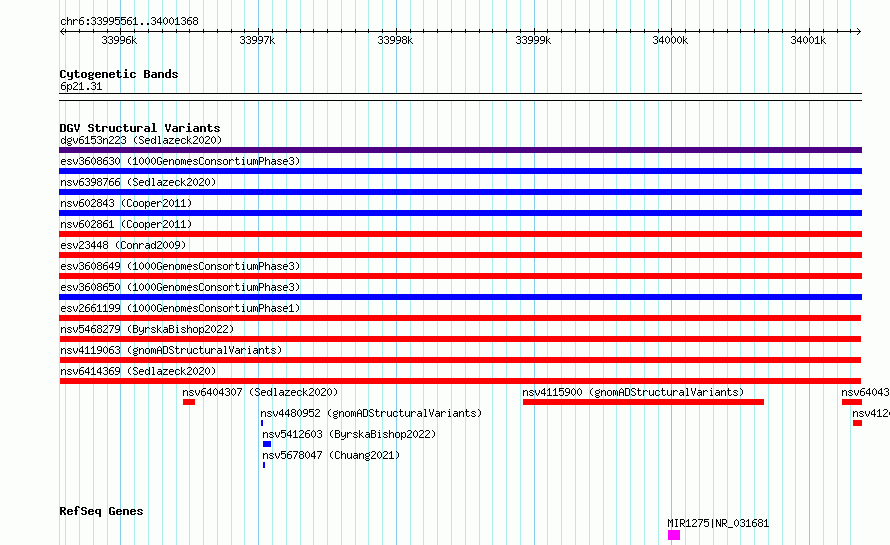The height and width of the screenshot is (545, 890).
Task: Select nsv5468279 (ByrskaBishop2022) label
Action: click(147, 329)
